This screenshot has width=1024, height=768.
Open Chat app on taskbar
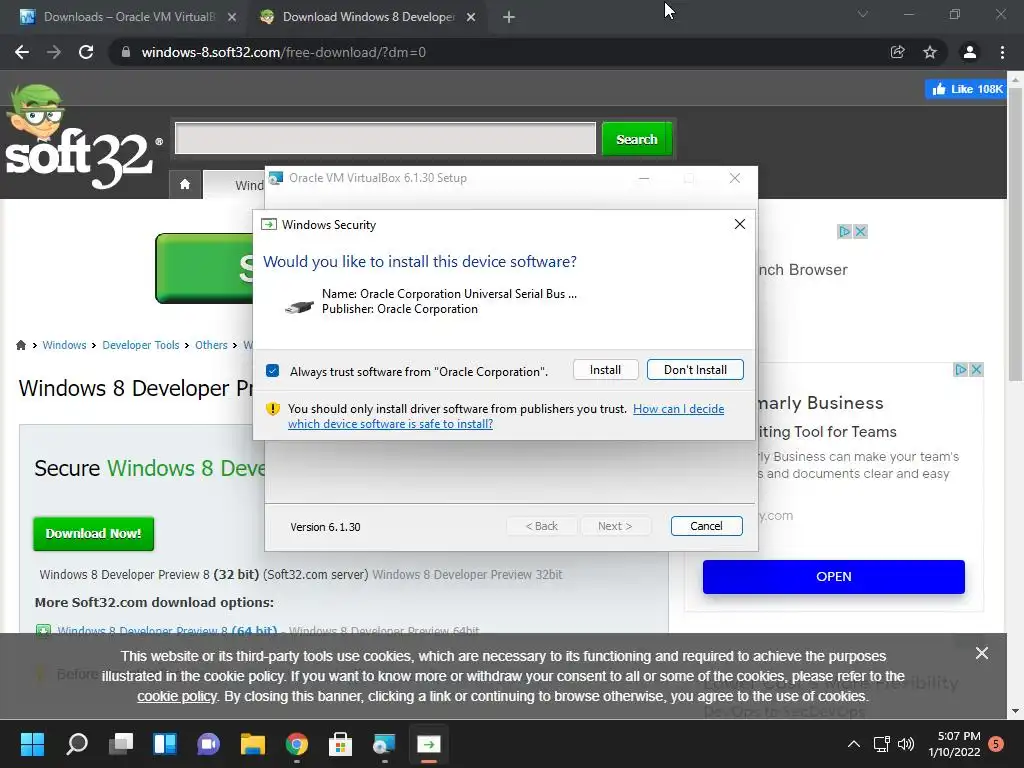coord(208,744)
